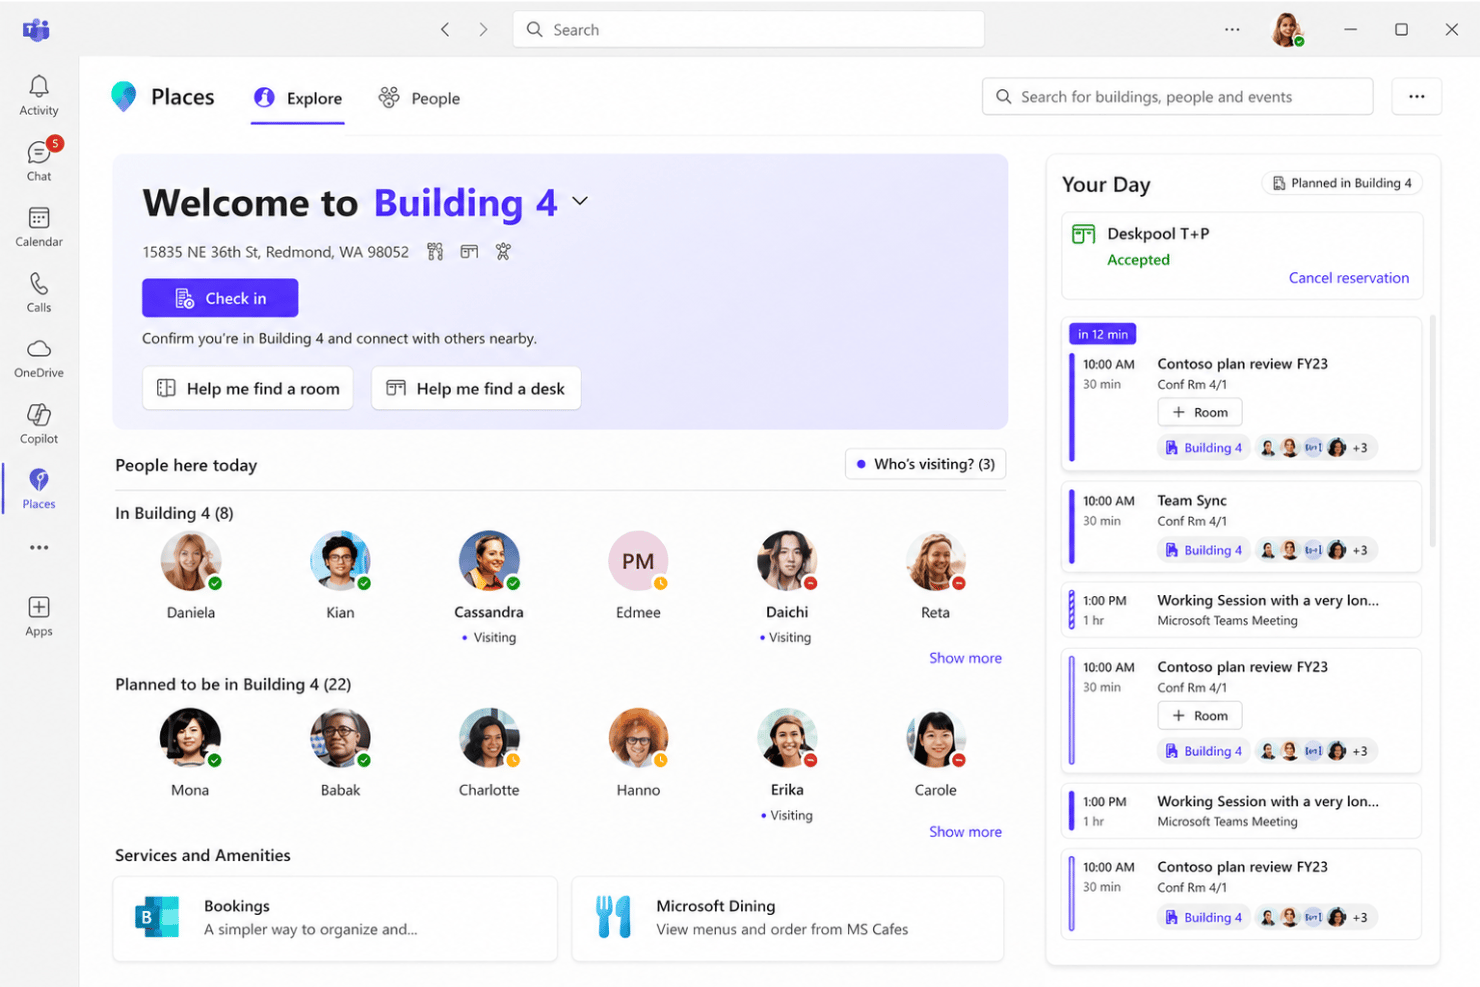Check in to Building 4
The height and width of the screenshot is (987, 1480).
(220, 298)
